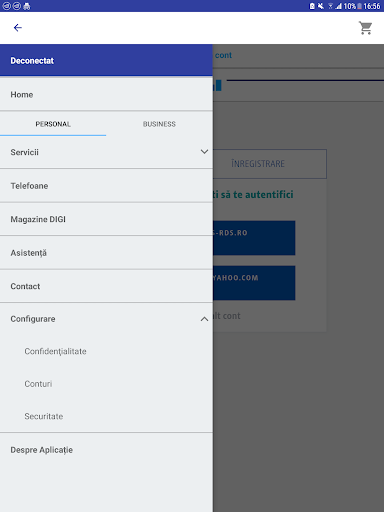Switch to the BUSINESS tab

point(159,124)
